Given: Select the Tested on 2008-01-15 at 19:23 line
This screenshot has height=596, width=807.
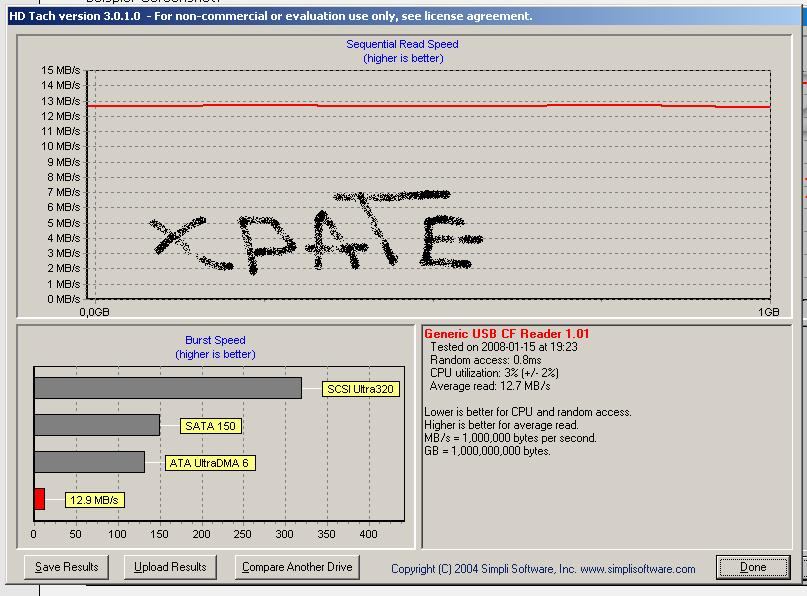Looking at the screenshot, I should pyautogui.click(x=504, y=347).
